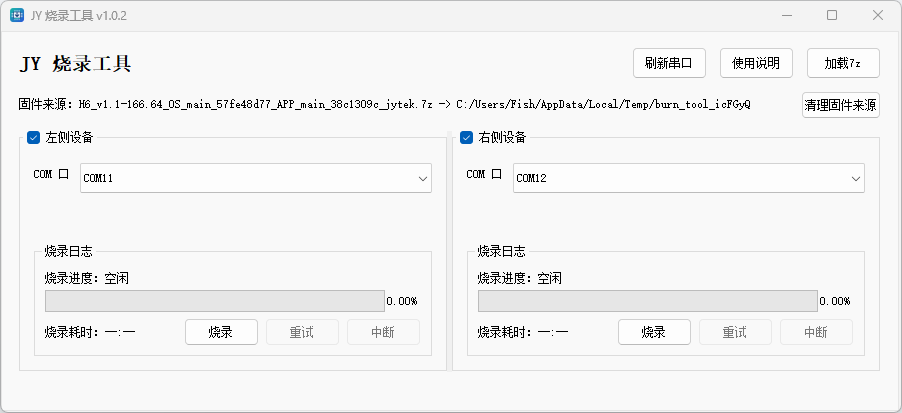Uncheck the 右侧设备 checkbox

466,137
